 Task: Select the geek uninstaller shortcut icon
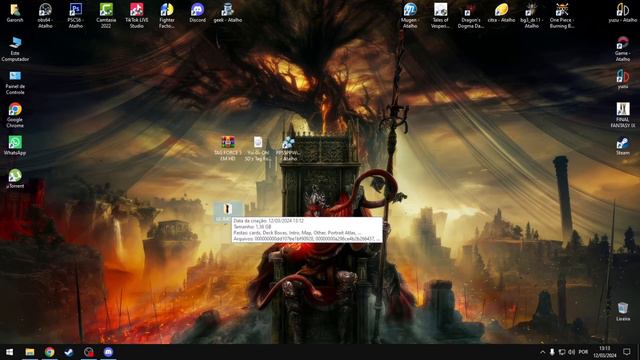click(x=228, y=13)
